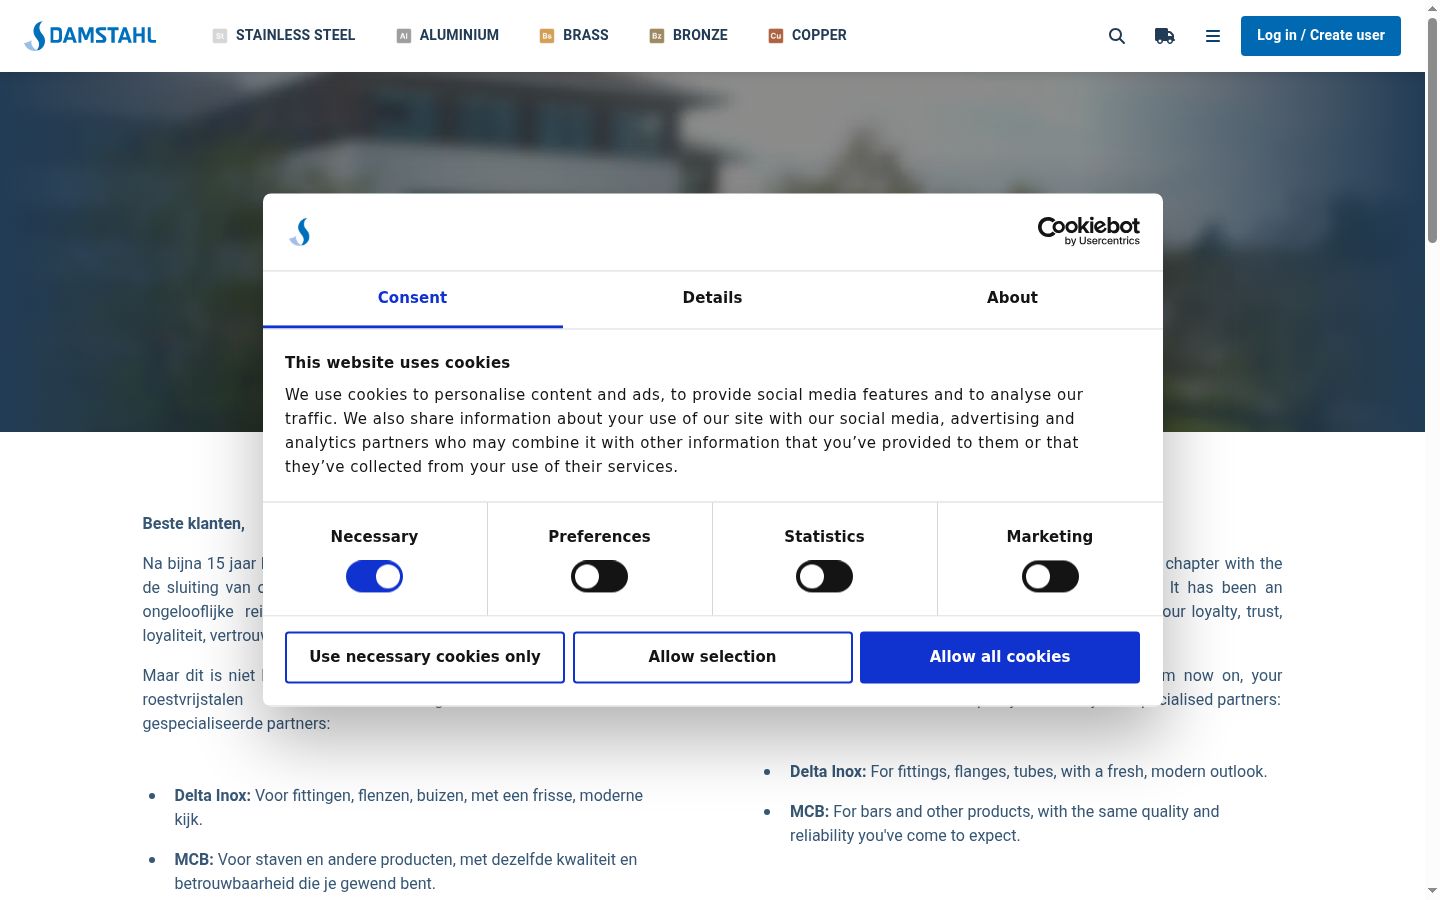This screenshot has height=900, width=1440.
Task: Switch to the Consent tab
Action: pos(413,298)
